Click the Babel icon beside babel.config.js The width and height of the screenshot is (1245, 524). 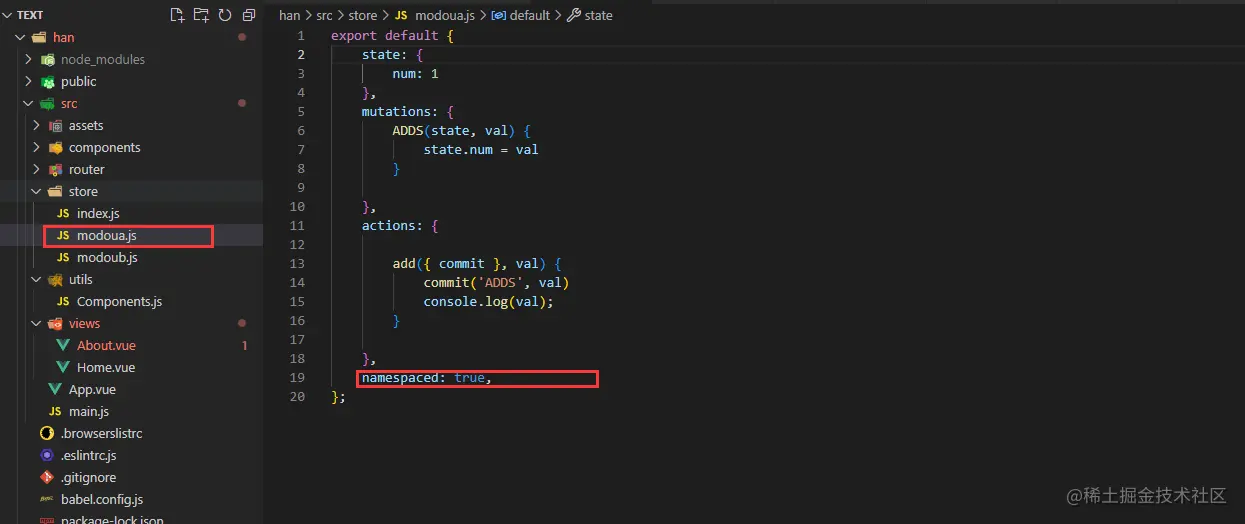(46, 499)
